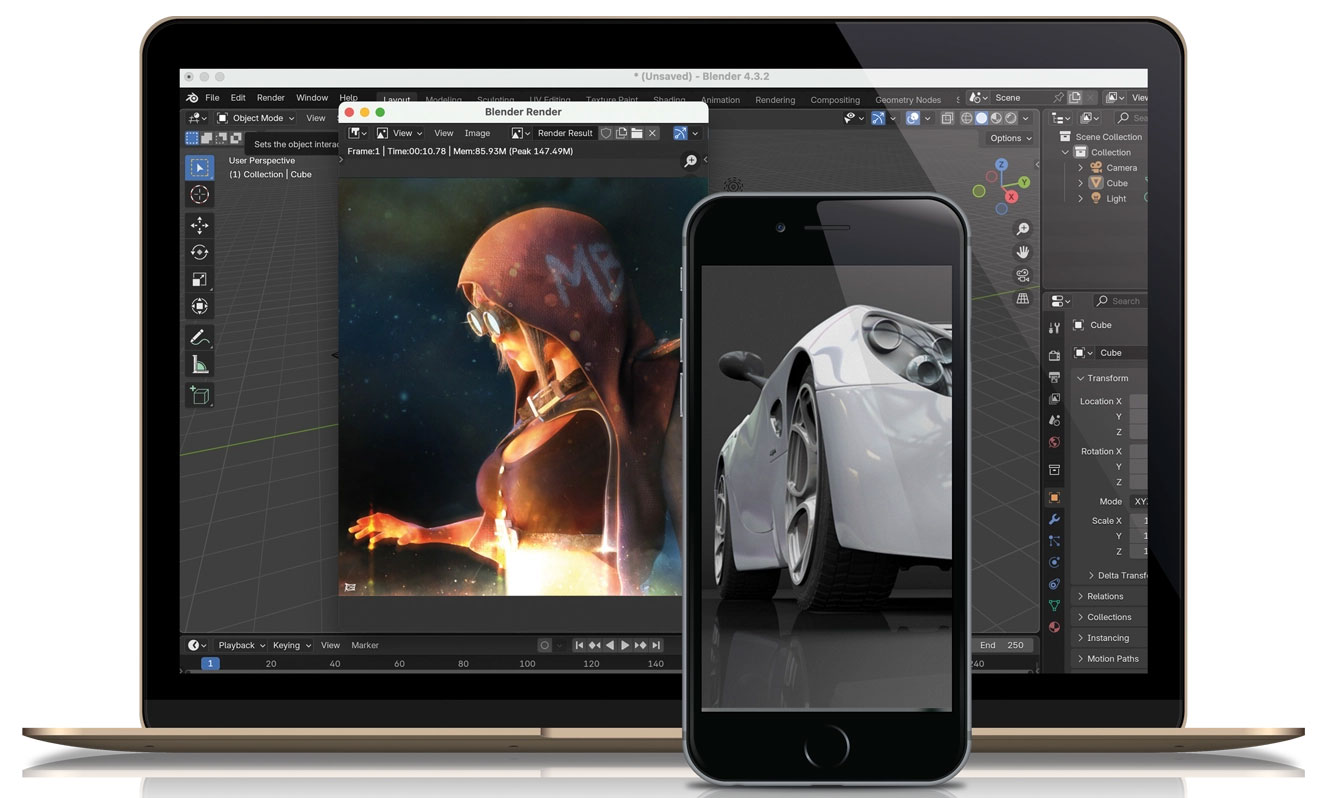Screen dimensions: 1324x798
Task: Jump to the timeline start frame
Action: [578, 645]
